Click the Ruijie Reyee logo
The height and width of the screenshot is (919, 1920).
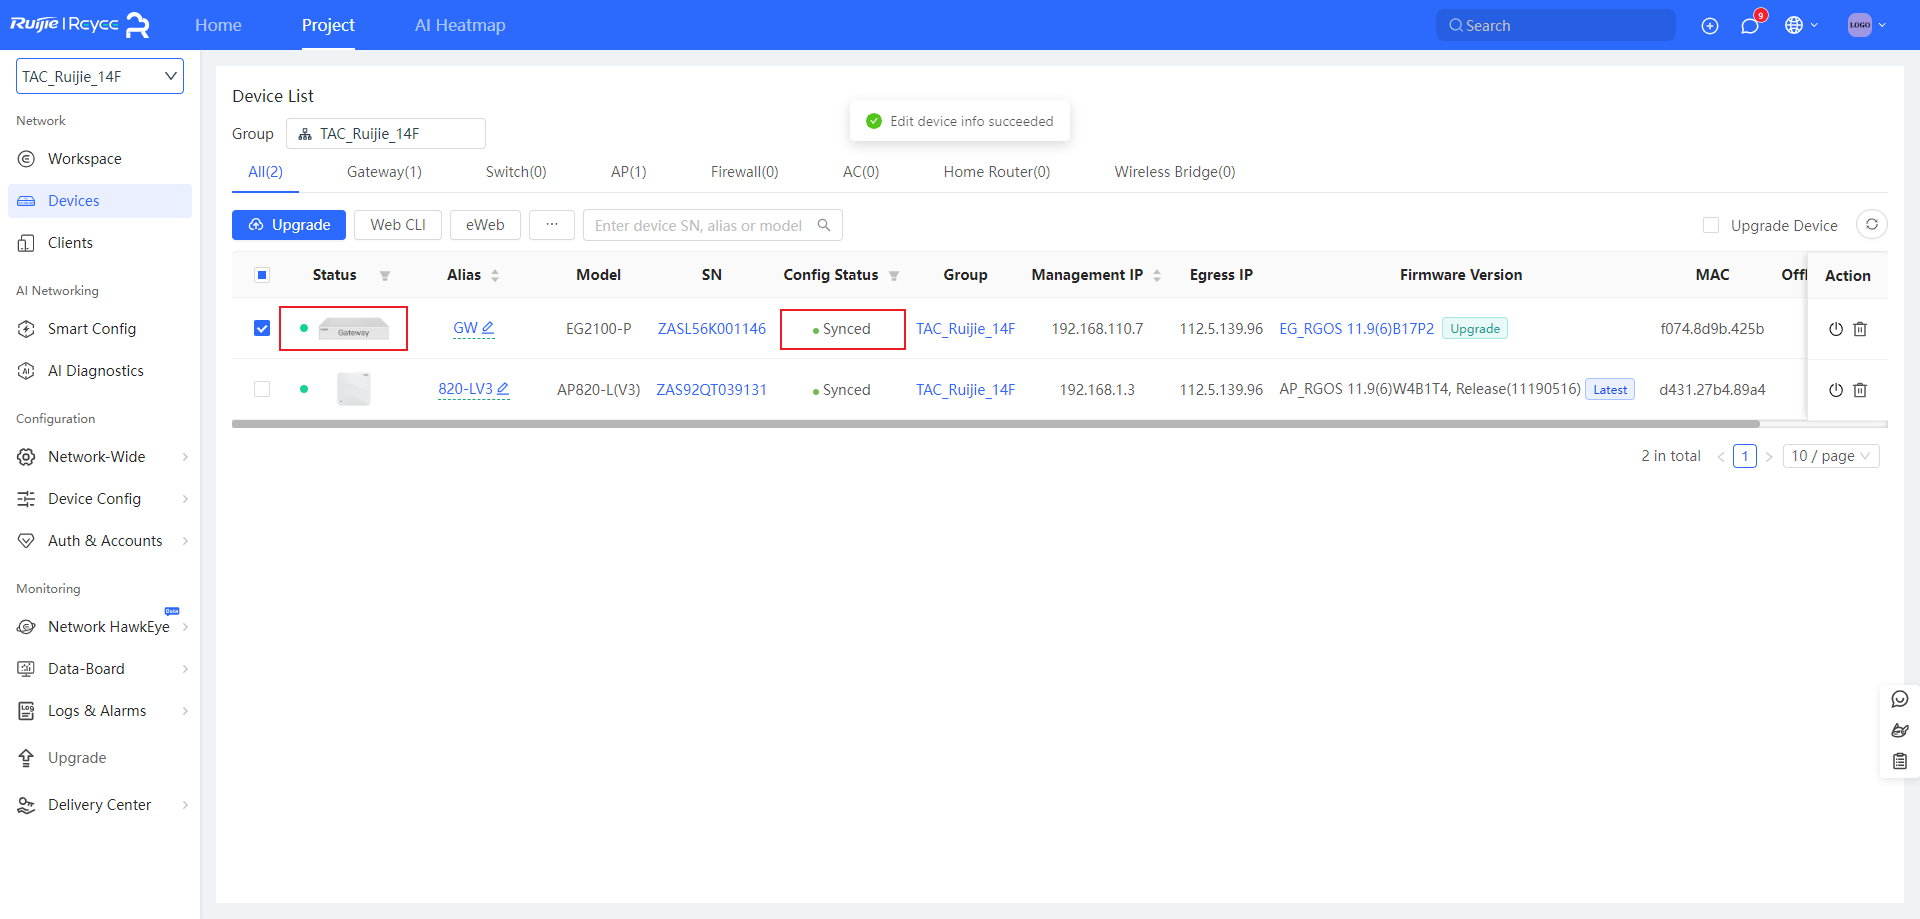(x=80, y=25)
